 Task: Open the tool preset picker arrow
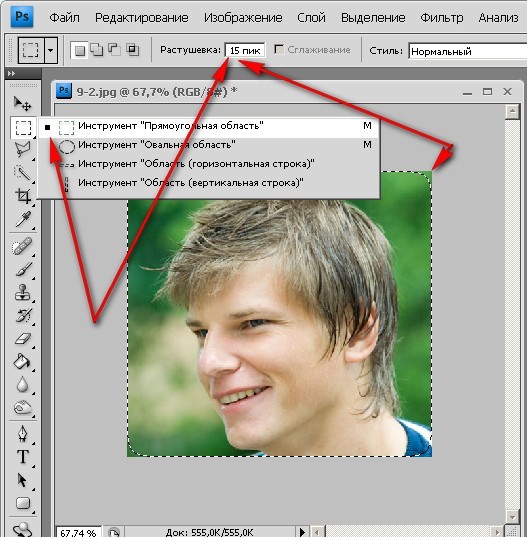click(x=51, y=51)
